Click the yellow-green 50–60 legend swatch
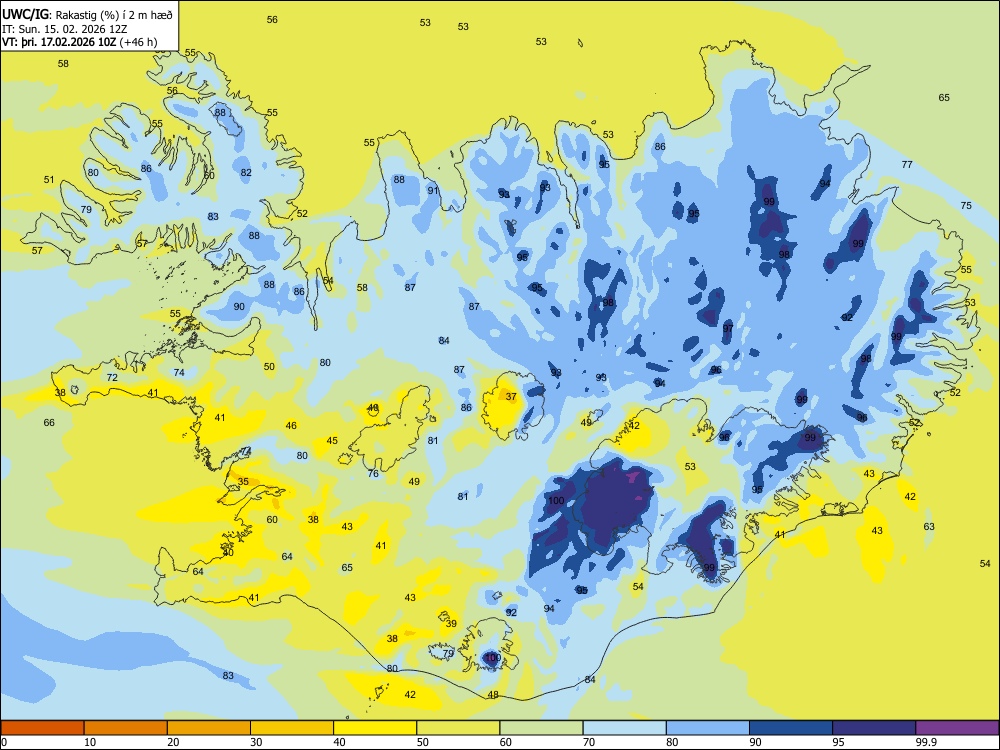 [x=458, y=728]
